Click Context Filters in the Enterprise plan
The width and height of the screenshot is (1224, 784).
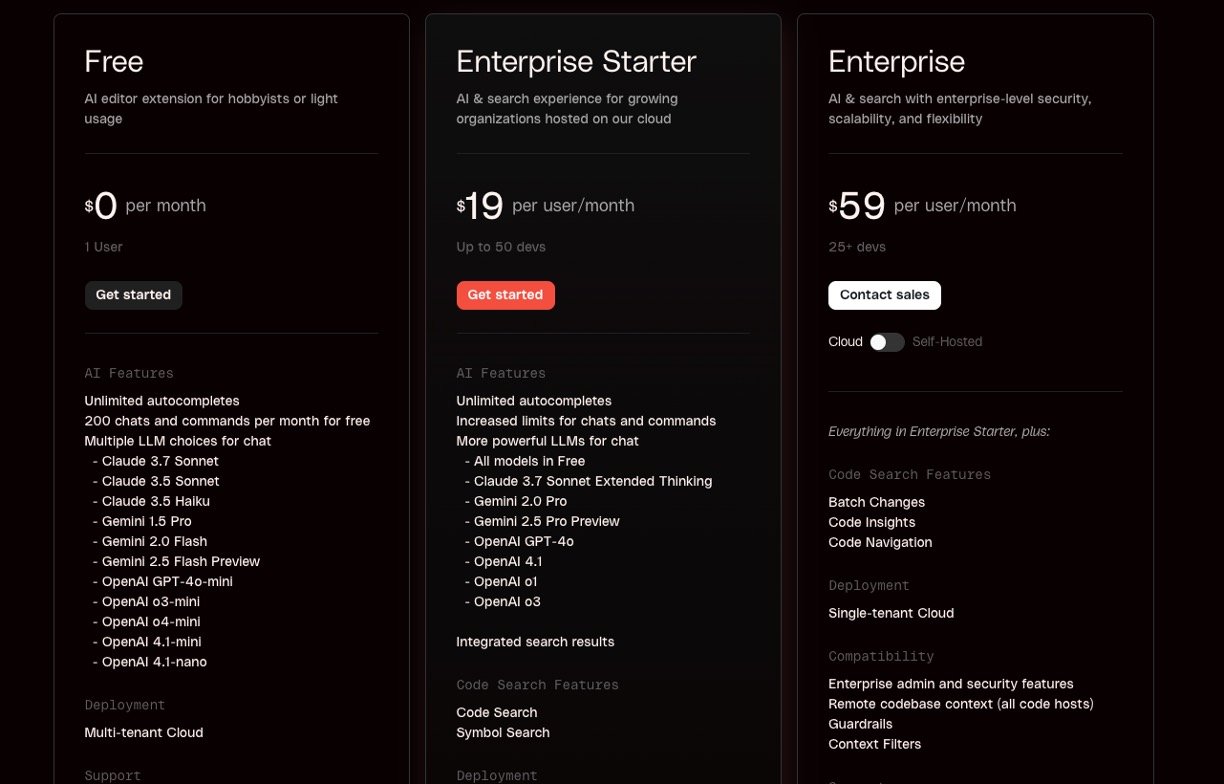874,744
